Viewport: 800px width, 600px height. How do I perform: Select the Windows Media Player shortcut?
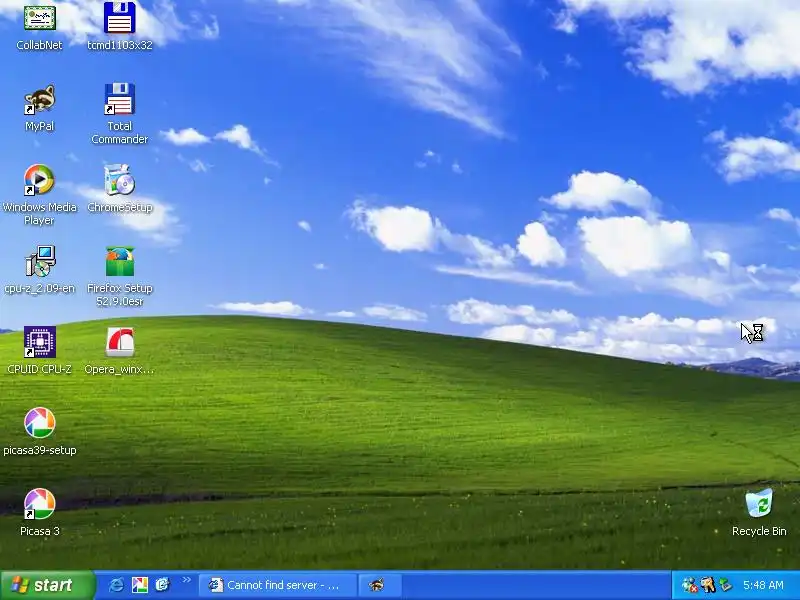[39, 194]
